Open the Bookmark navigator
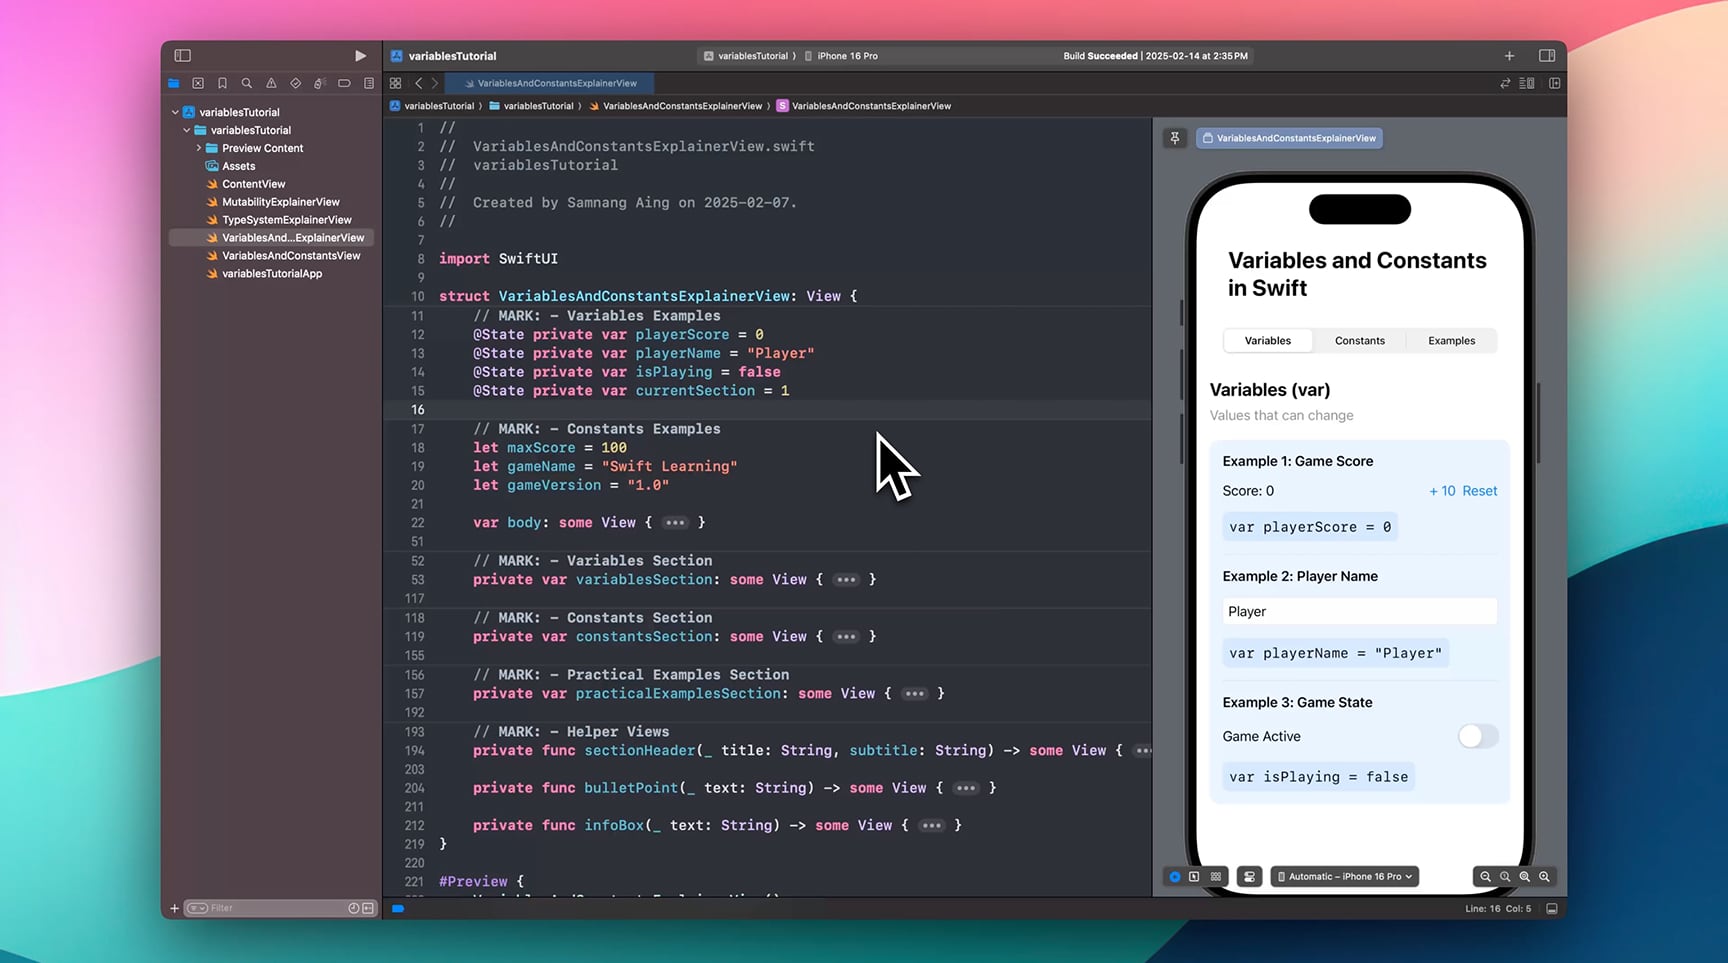 pyautogui.click(x=222, y=83)
